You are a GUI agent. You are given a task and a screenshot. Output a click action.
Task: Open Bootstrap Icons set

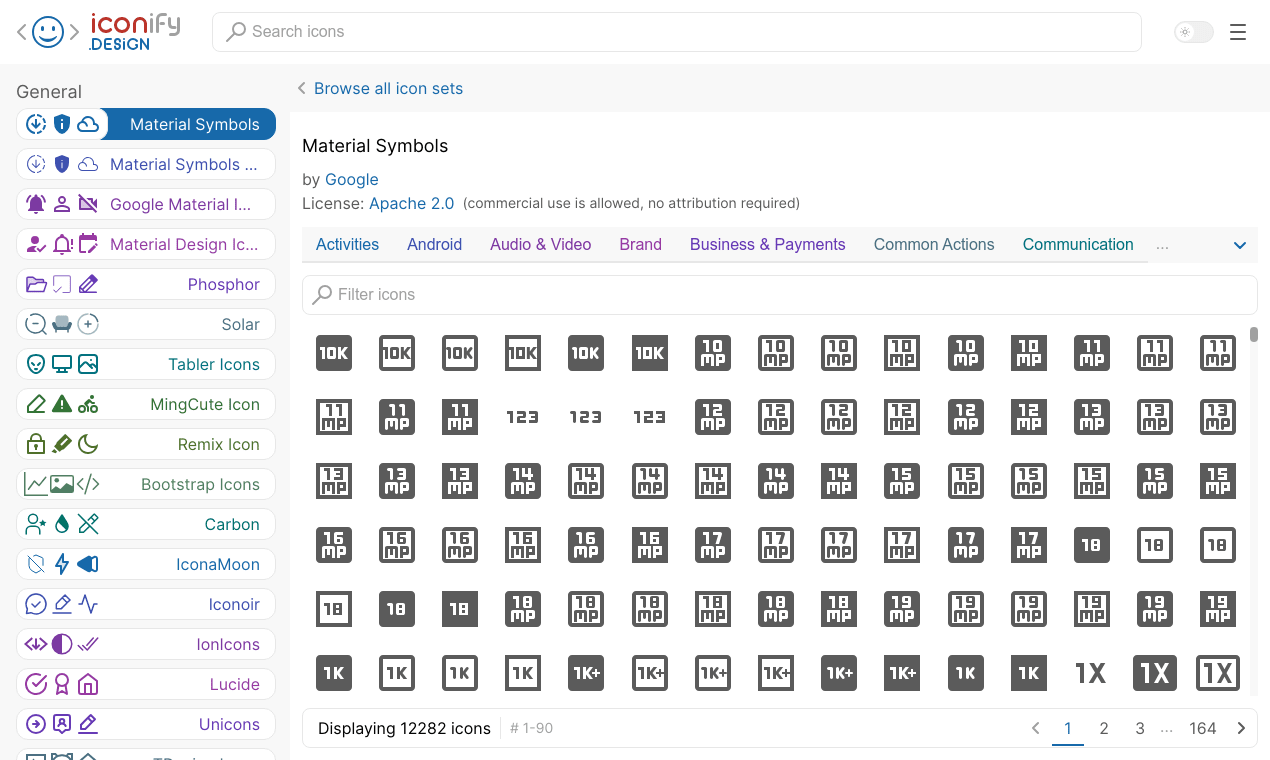[x=146, y=484]
